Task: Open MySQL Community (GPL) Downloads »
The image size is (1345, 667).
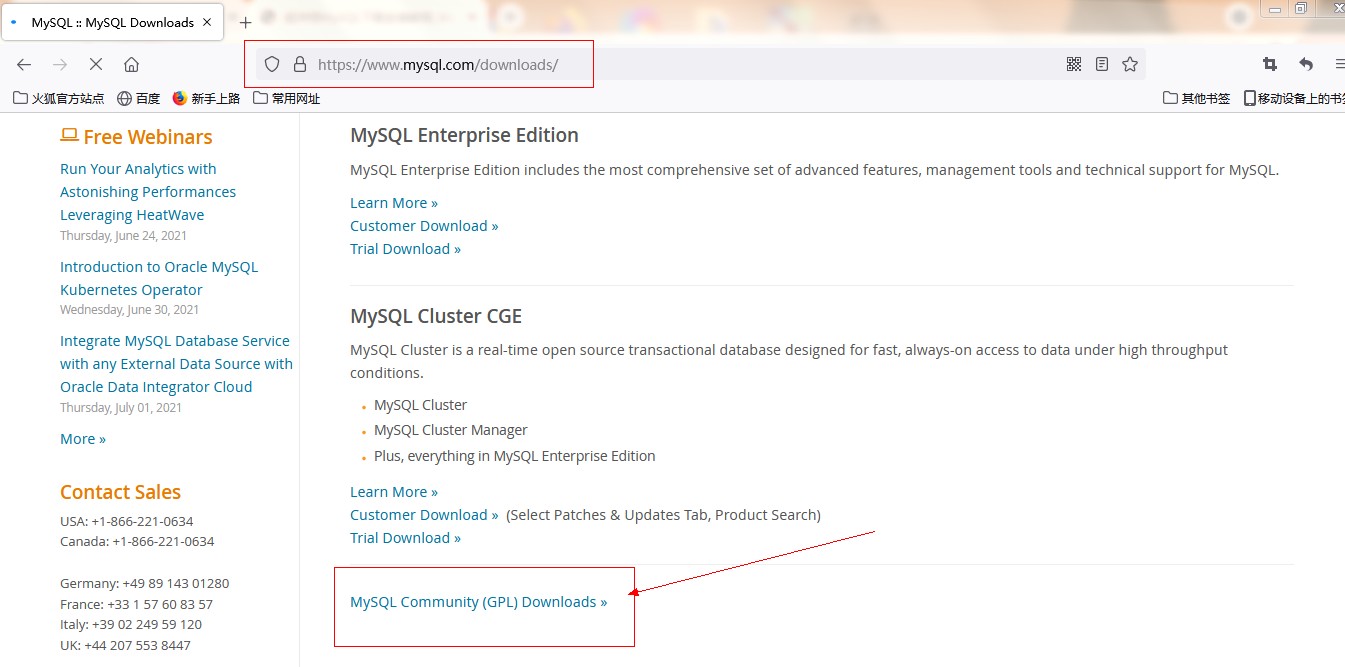Action: tap(479, 602)
